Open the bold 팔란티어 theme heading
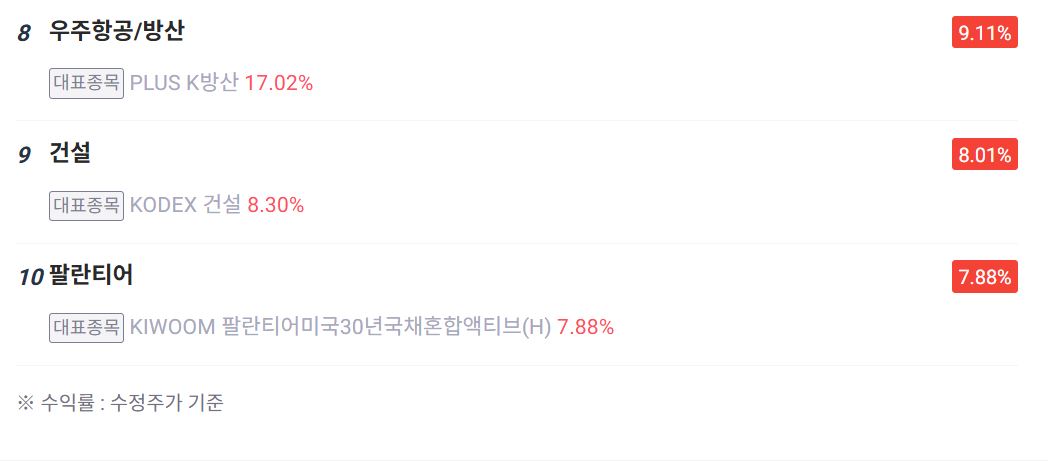This screenshot has height=461, width=1059. tap(91, 275)
